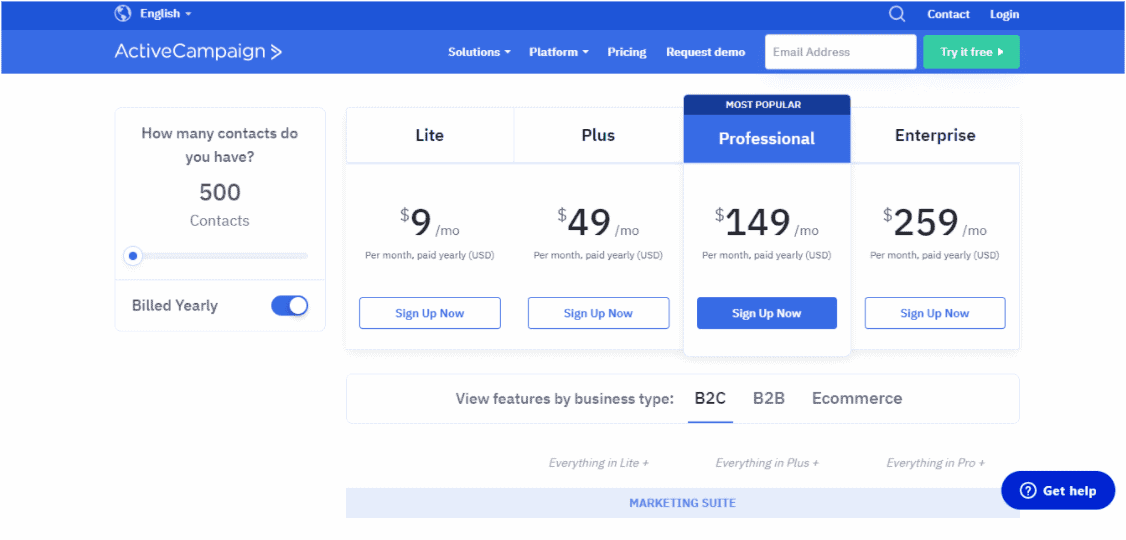
Task: Select the Enterprise plan tab
Action: point(935,135)
